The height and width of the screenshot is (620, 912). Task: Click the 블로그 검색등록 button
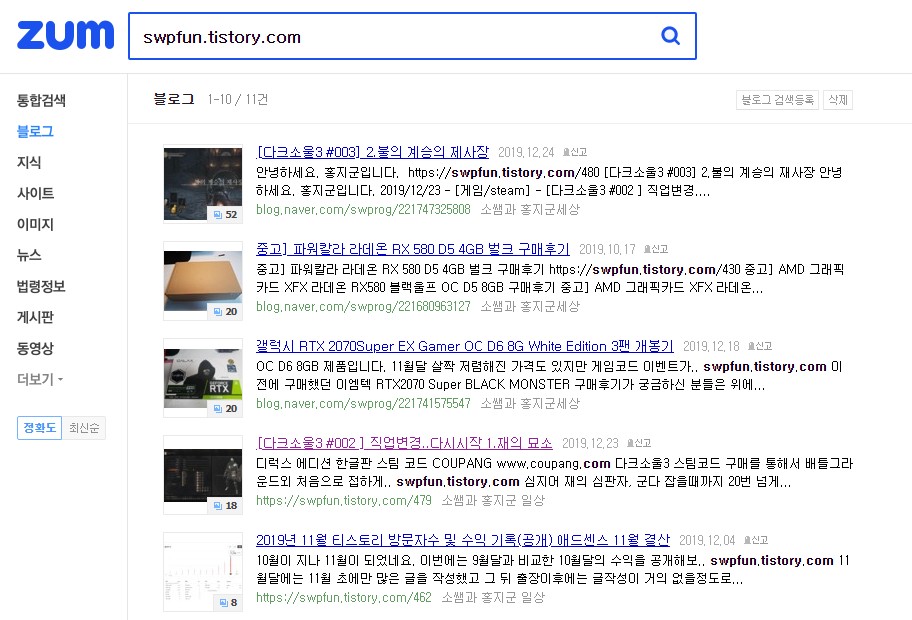click(777, 100)
